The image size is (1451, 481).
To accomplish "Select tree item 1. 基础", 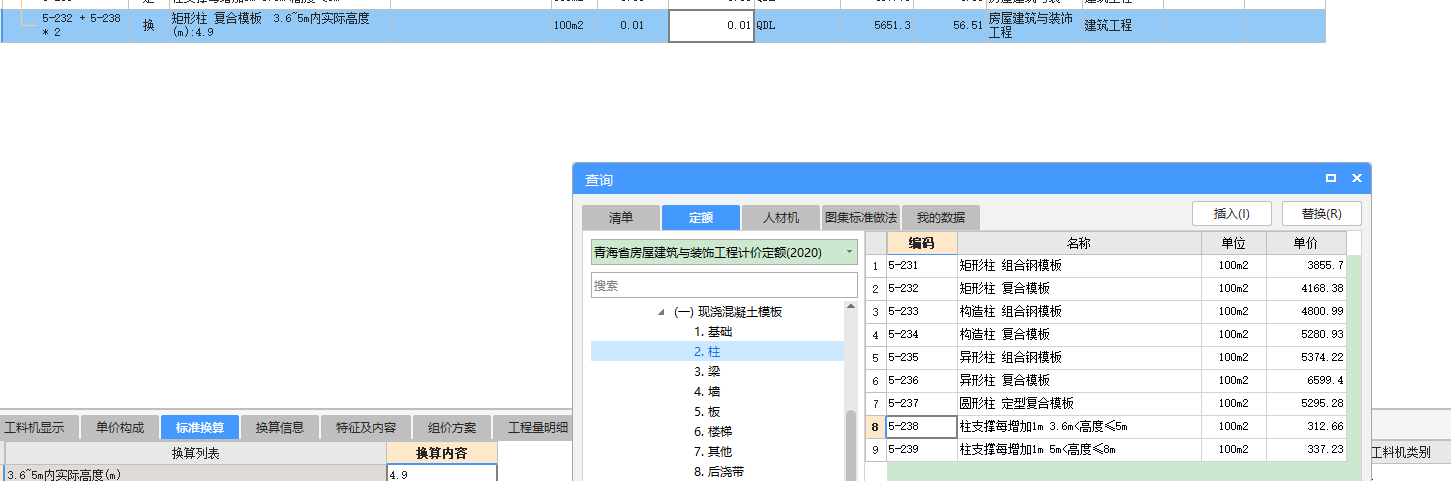I will pos(713,332).
